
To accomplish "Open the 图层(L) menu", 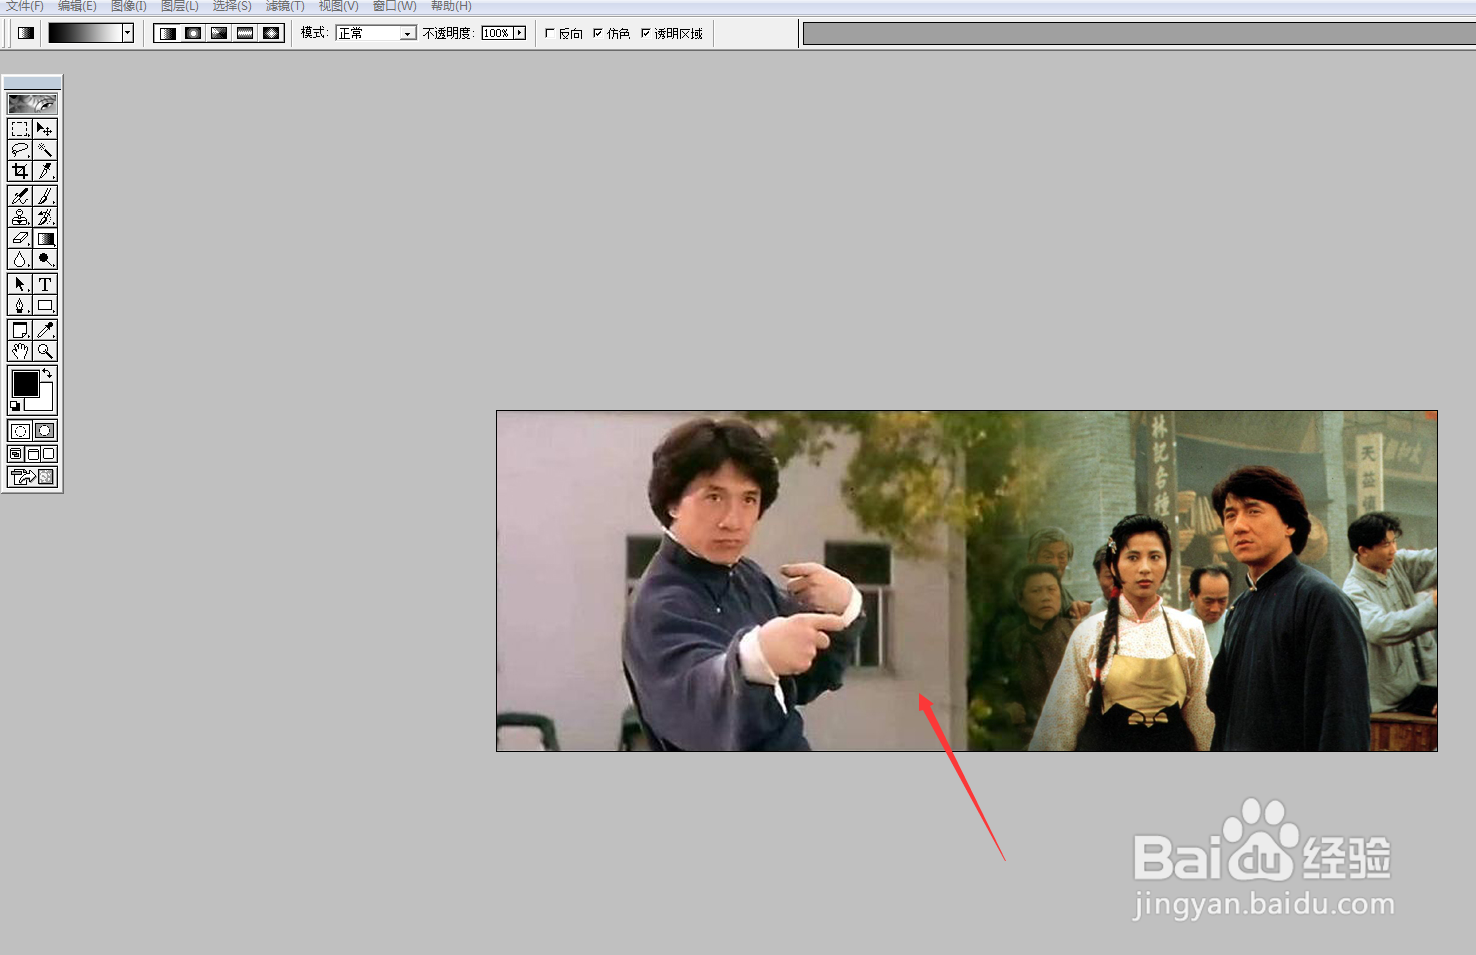I will pyautogui.click(x=180, y=6).
